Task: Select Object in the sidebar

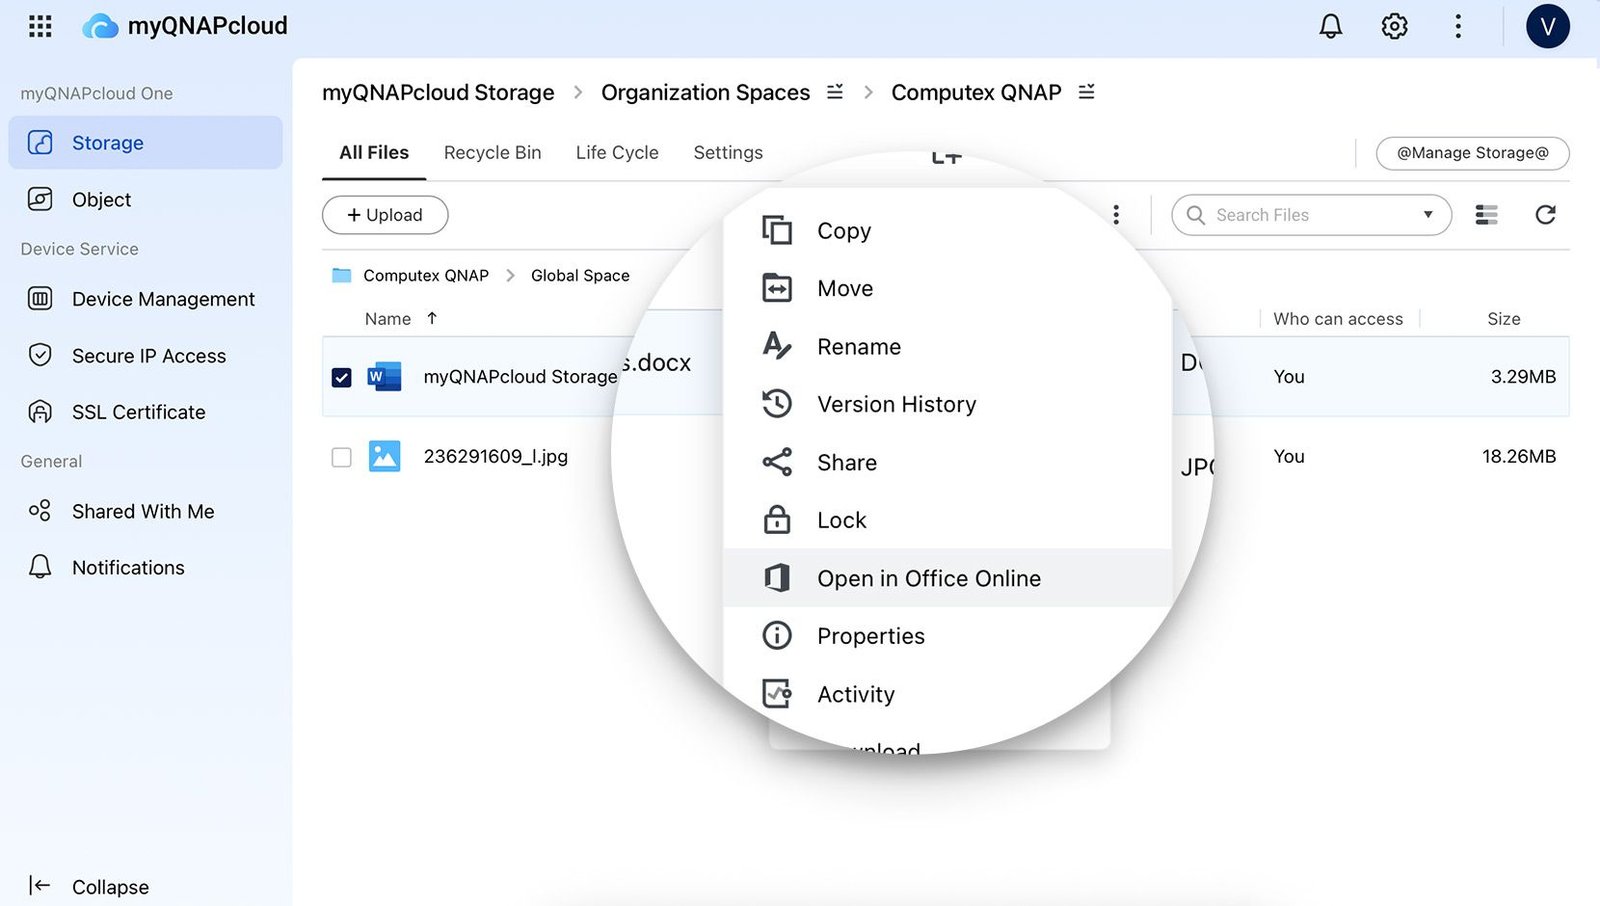Action: click(x=145, y=199)
